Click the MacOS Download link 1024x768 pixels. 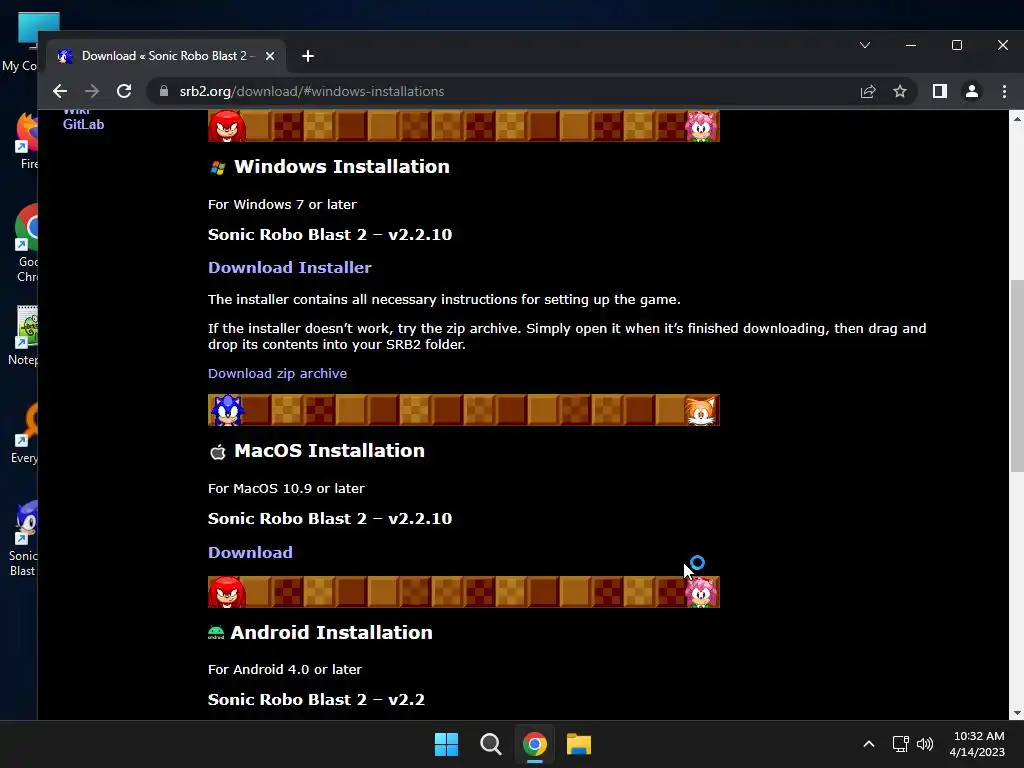pos(250,552)
